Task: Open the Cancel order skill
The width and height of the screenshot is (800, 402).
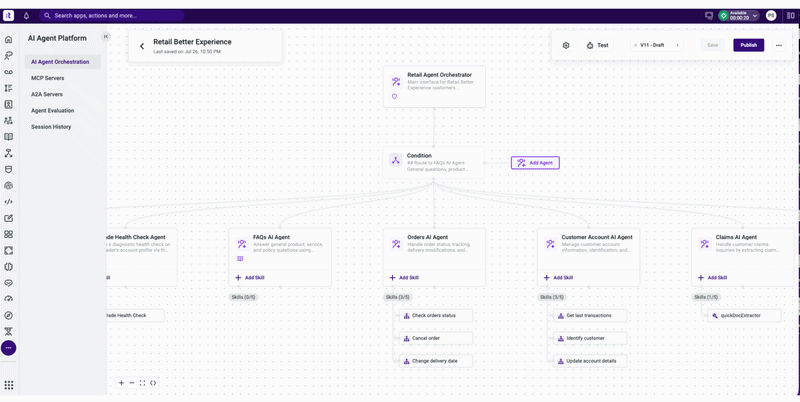Action: tap(436, 338)
